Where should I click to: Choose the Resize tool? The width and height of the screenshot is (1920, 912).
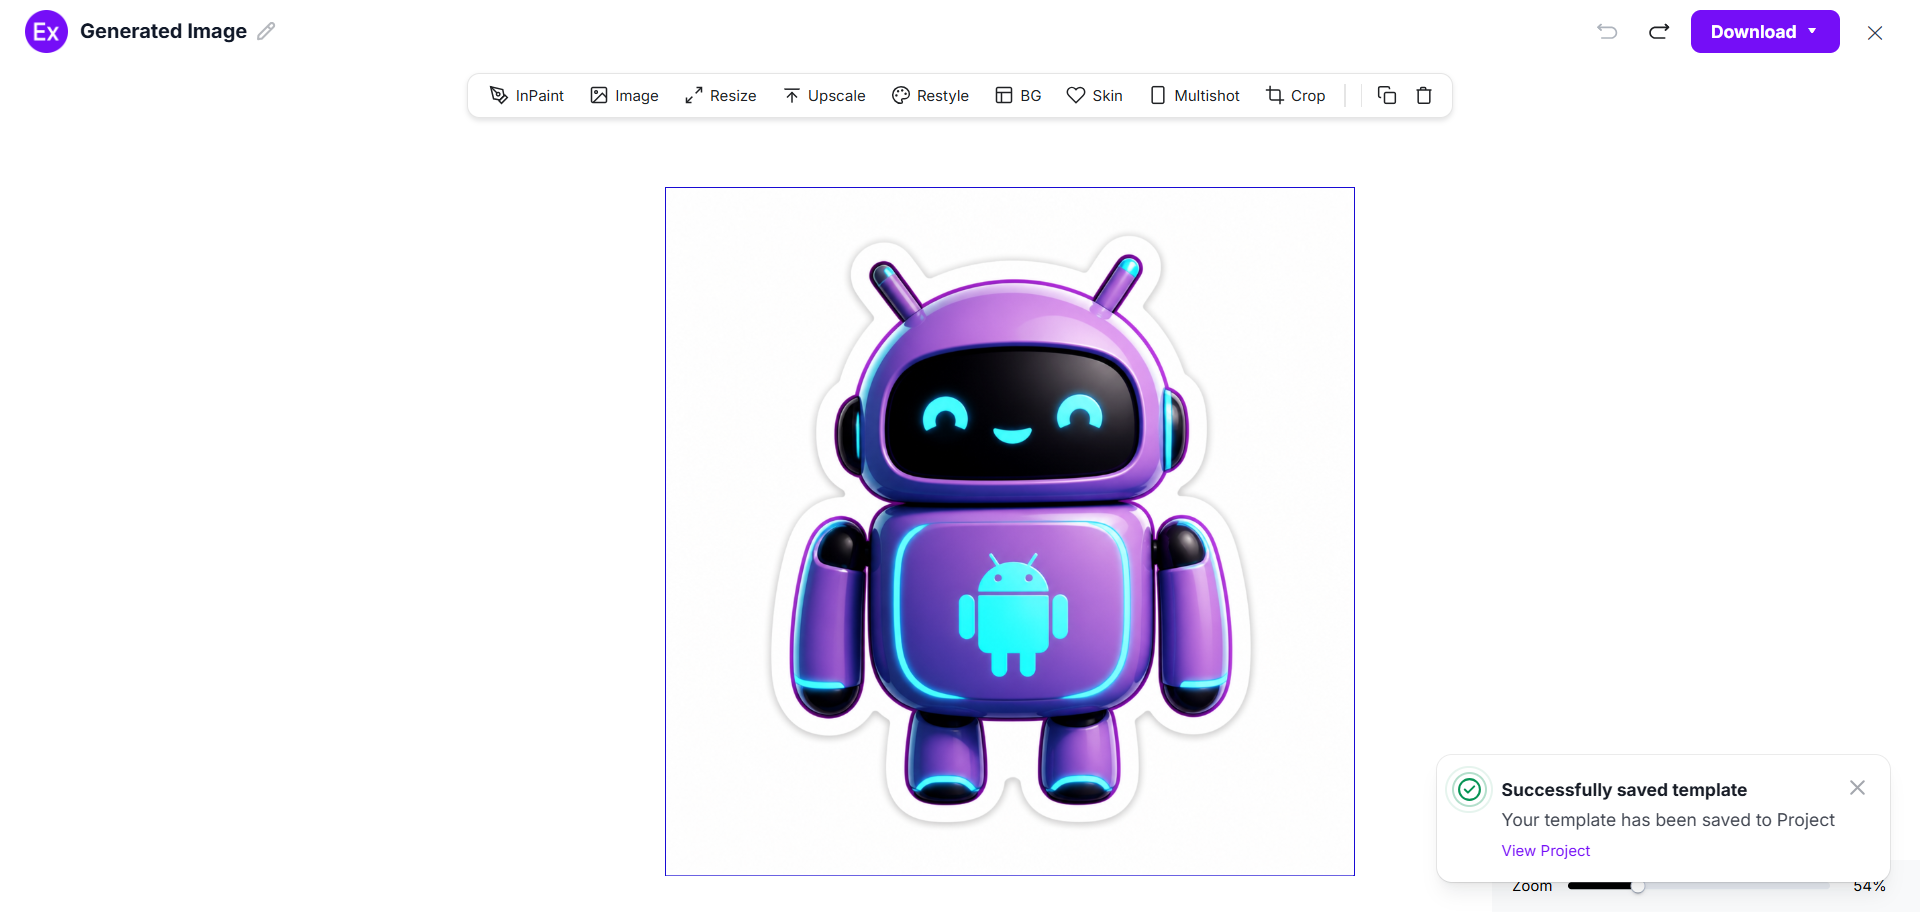(x=720, y=96)
